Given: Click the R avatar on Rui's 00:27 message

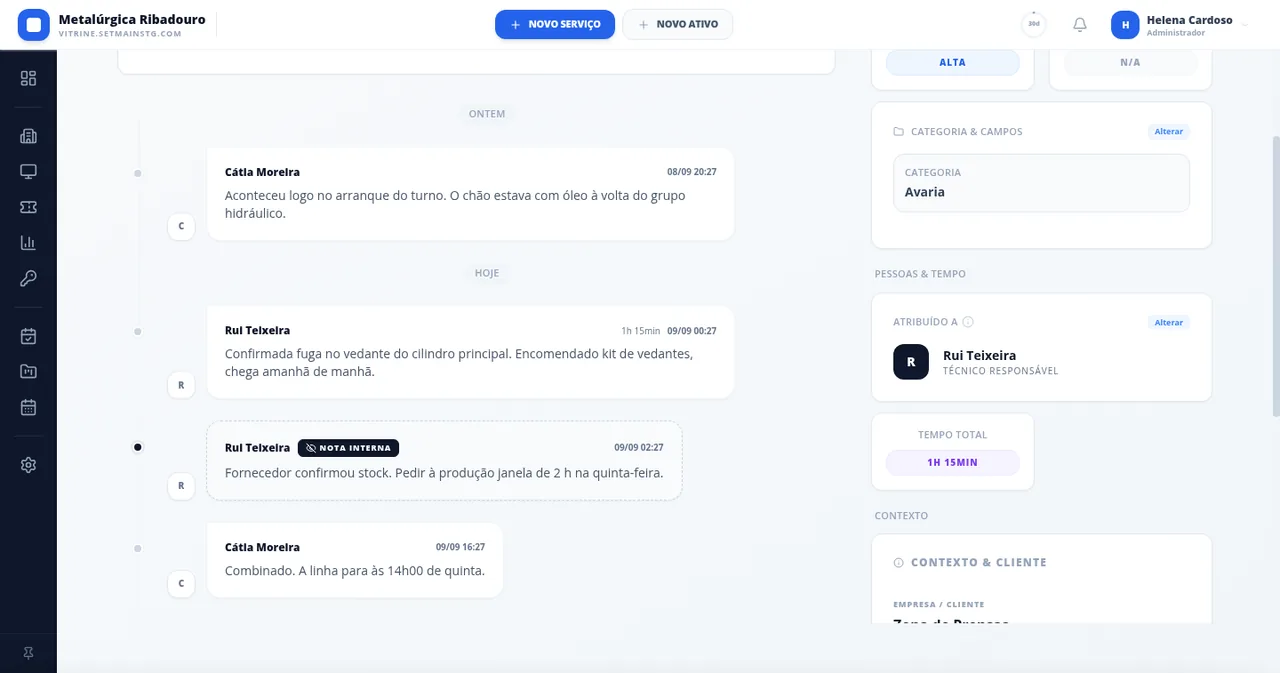Looking at the screenshot, I should coord(181,384).
